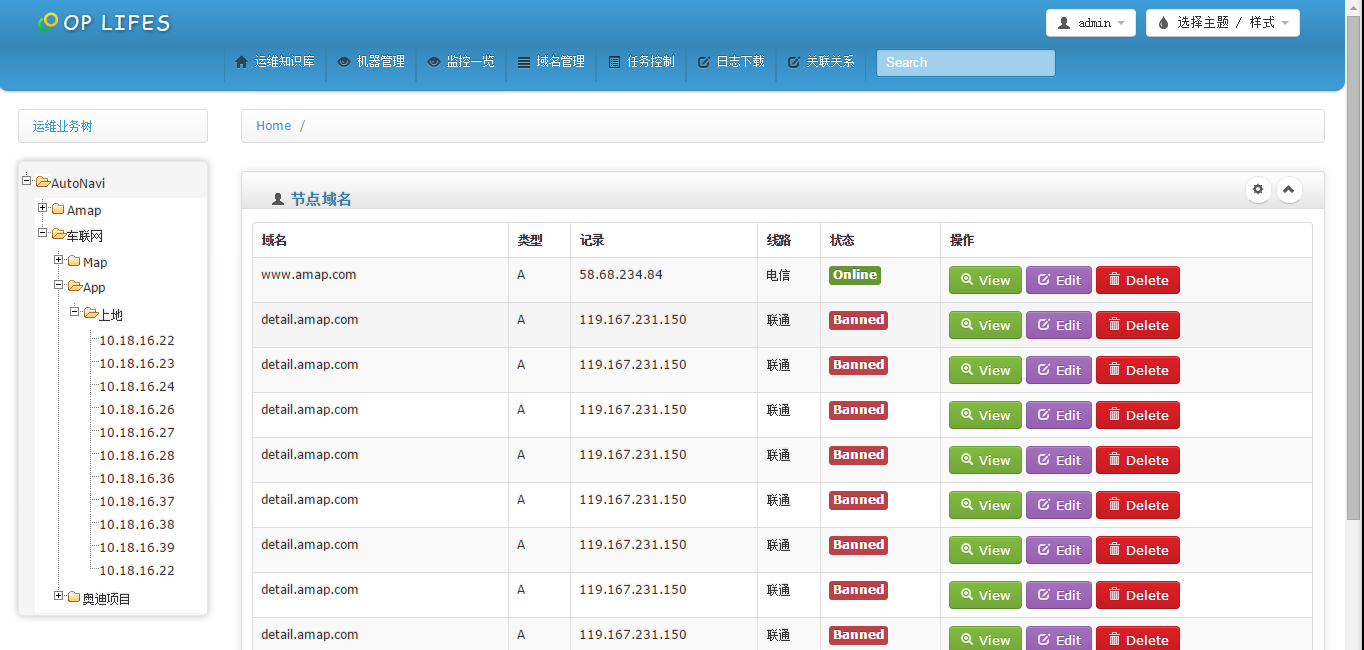Screen dimensions: 1364x650
Task: Click the home icon on 运维知识库
Action: [x=241, y=62]
